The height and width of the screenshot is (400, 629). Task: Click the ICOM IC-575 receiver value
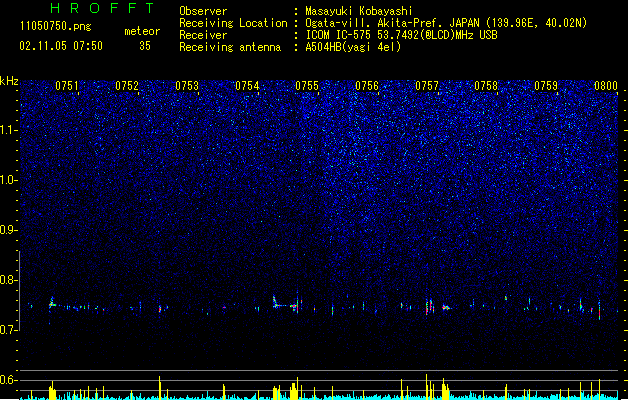(x=401, y=35)
